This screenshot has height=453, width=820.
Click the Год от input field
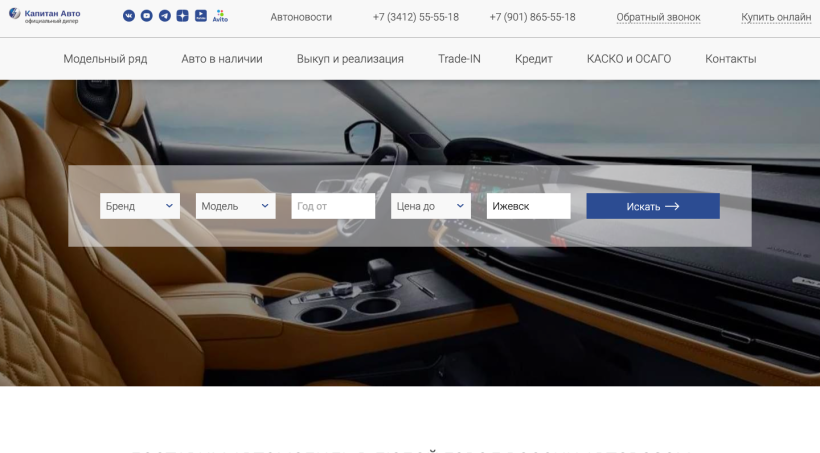tap(333, 206)
